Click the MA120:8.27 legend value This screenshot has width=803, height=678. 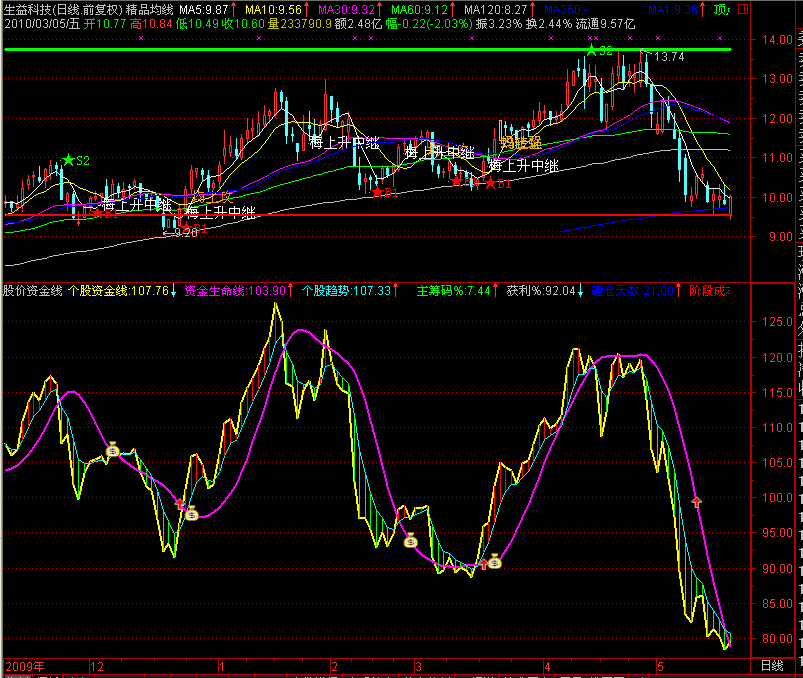point(495,10)
